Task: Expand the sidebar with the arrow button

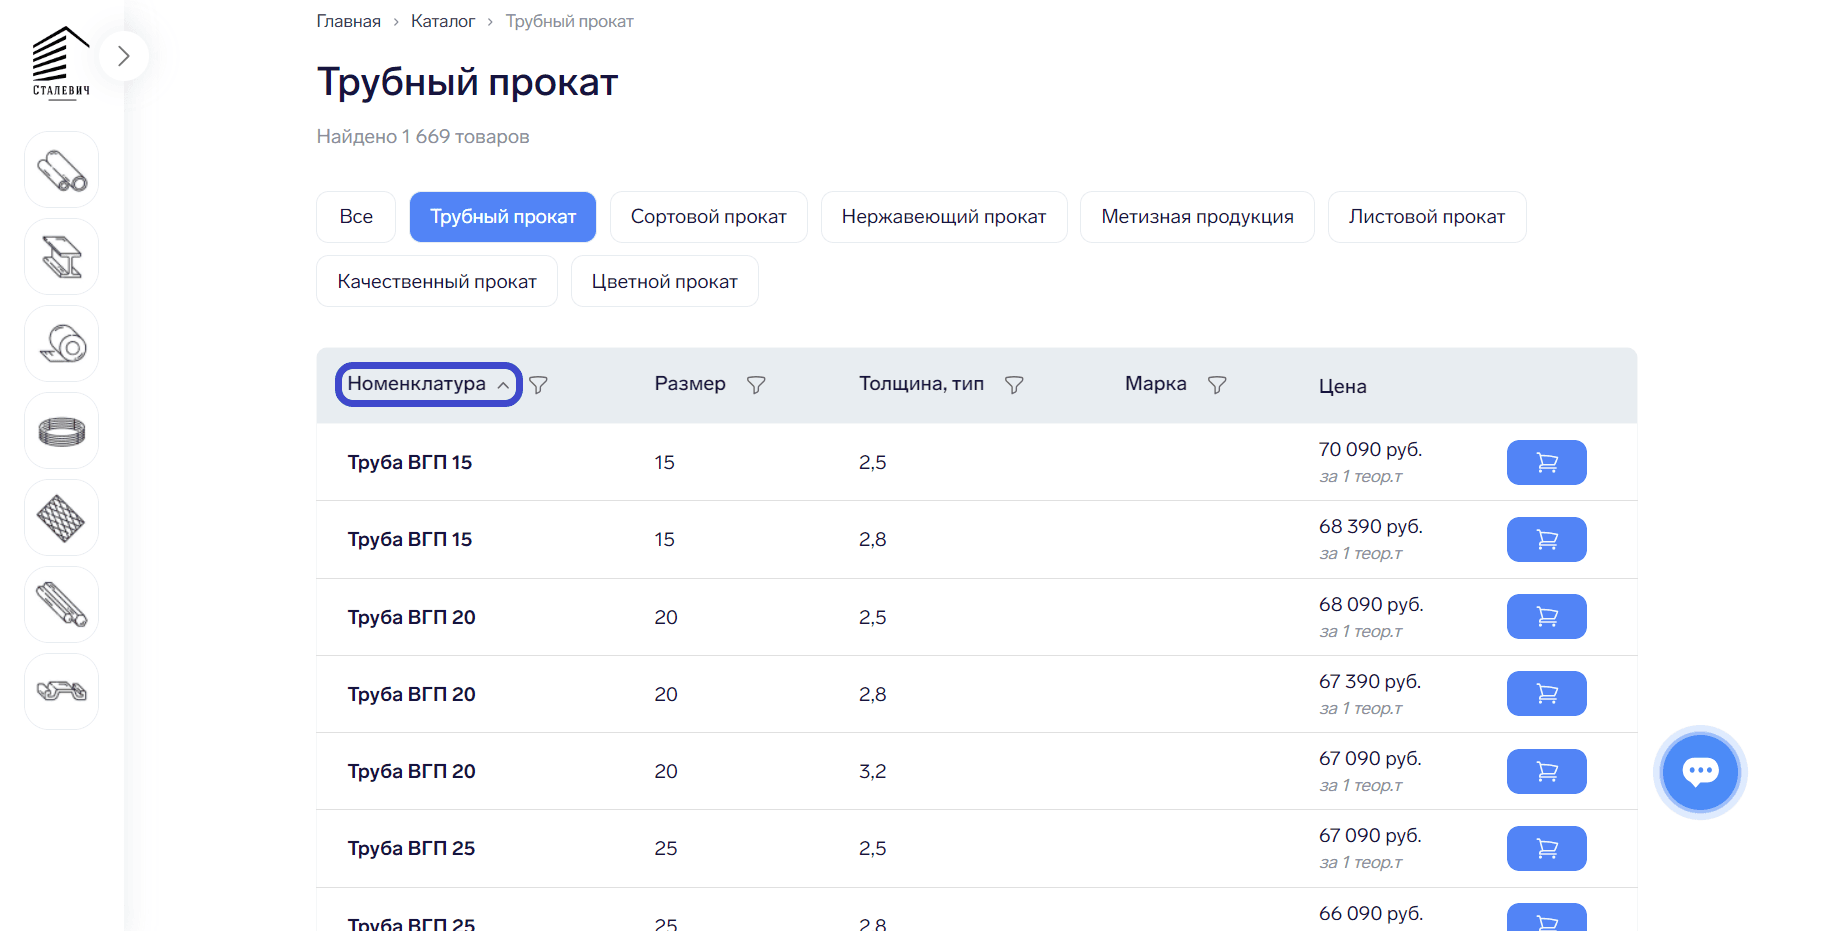Action: [x=124, y=56]
